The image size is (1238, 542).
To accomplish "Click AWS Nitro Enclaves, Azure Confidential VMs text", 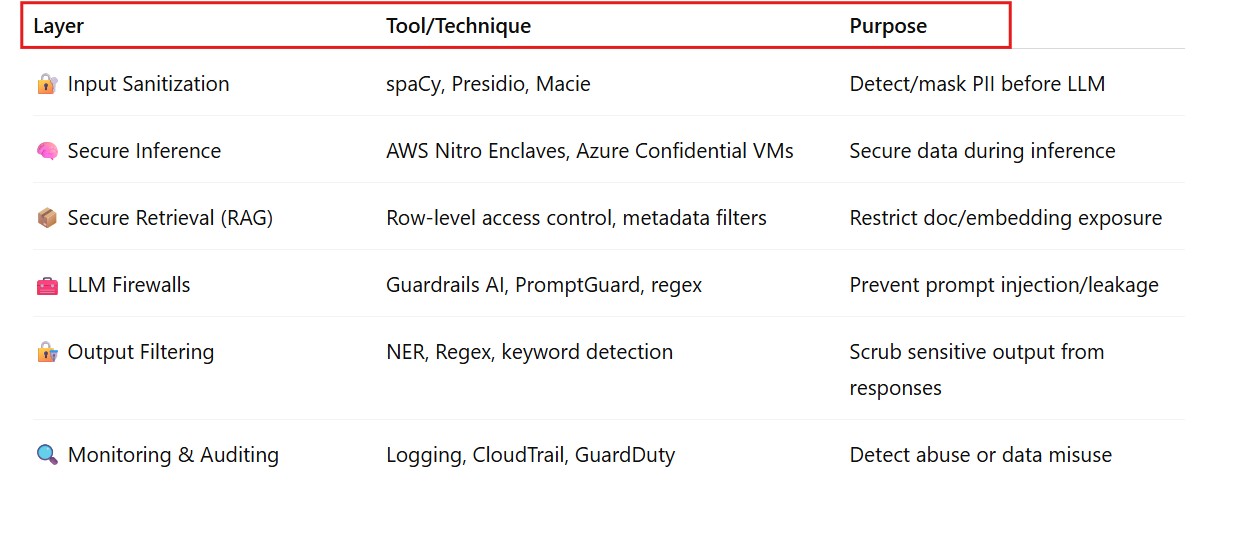I will tap(590, 151).
